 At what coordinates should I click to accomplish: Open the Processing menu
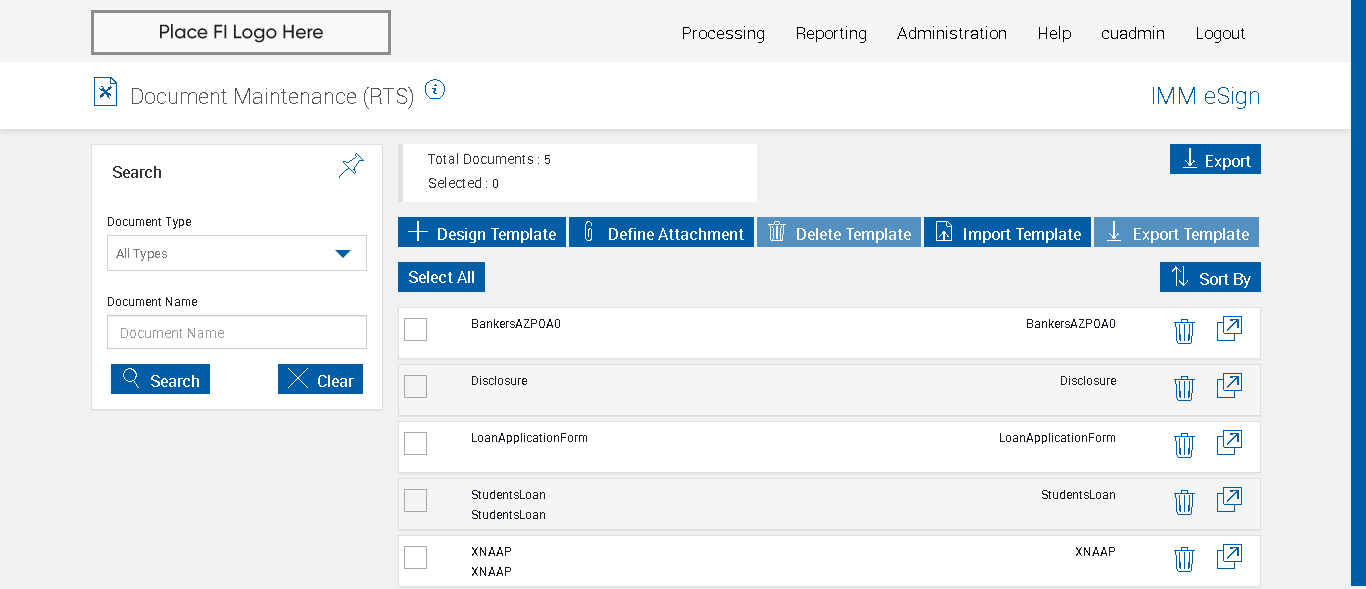coord(723,33)
